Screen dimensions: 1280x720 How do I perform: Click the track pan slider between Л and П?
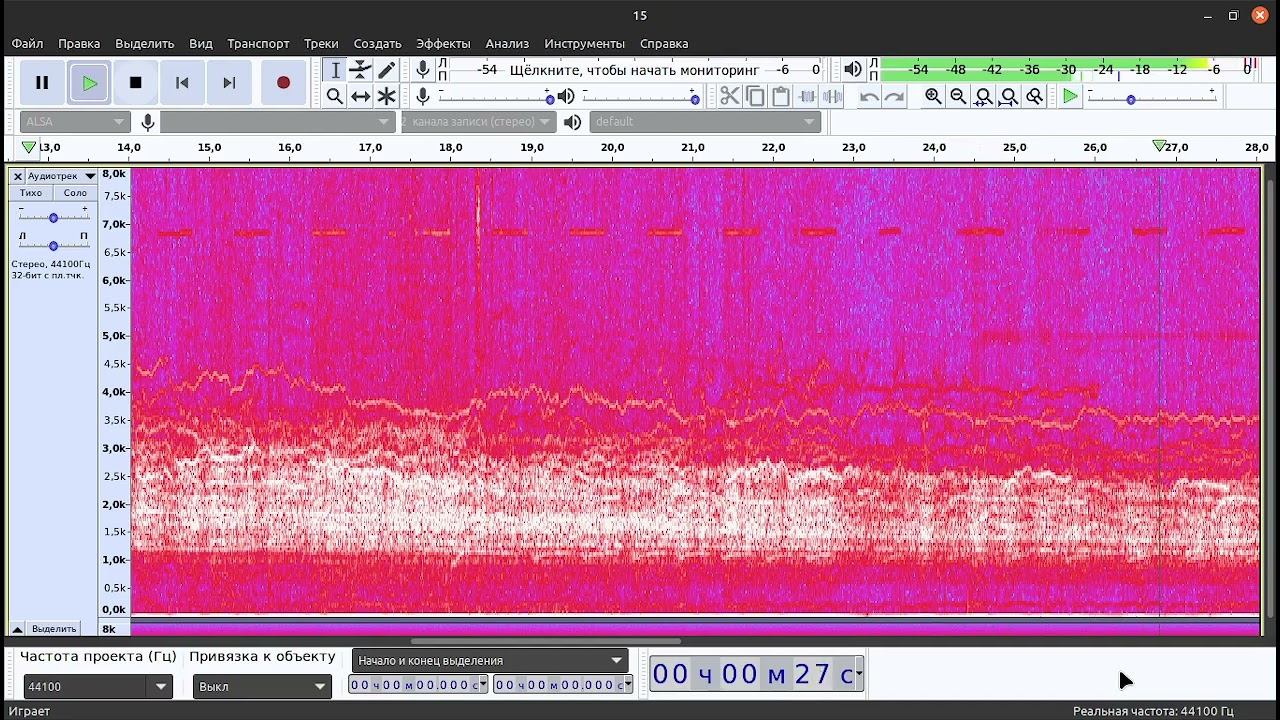(x=53, y=244)
